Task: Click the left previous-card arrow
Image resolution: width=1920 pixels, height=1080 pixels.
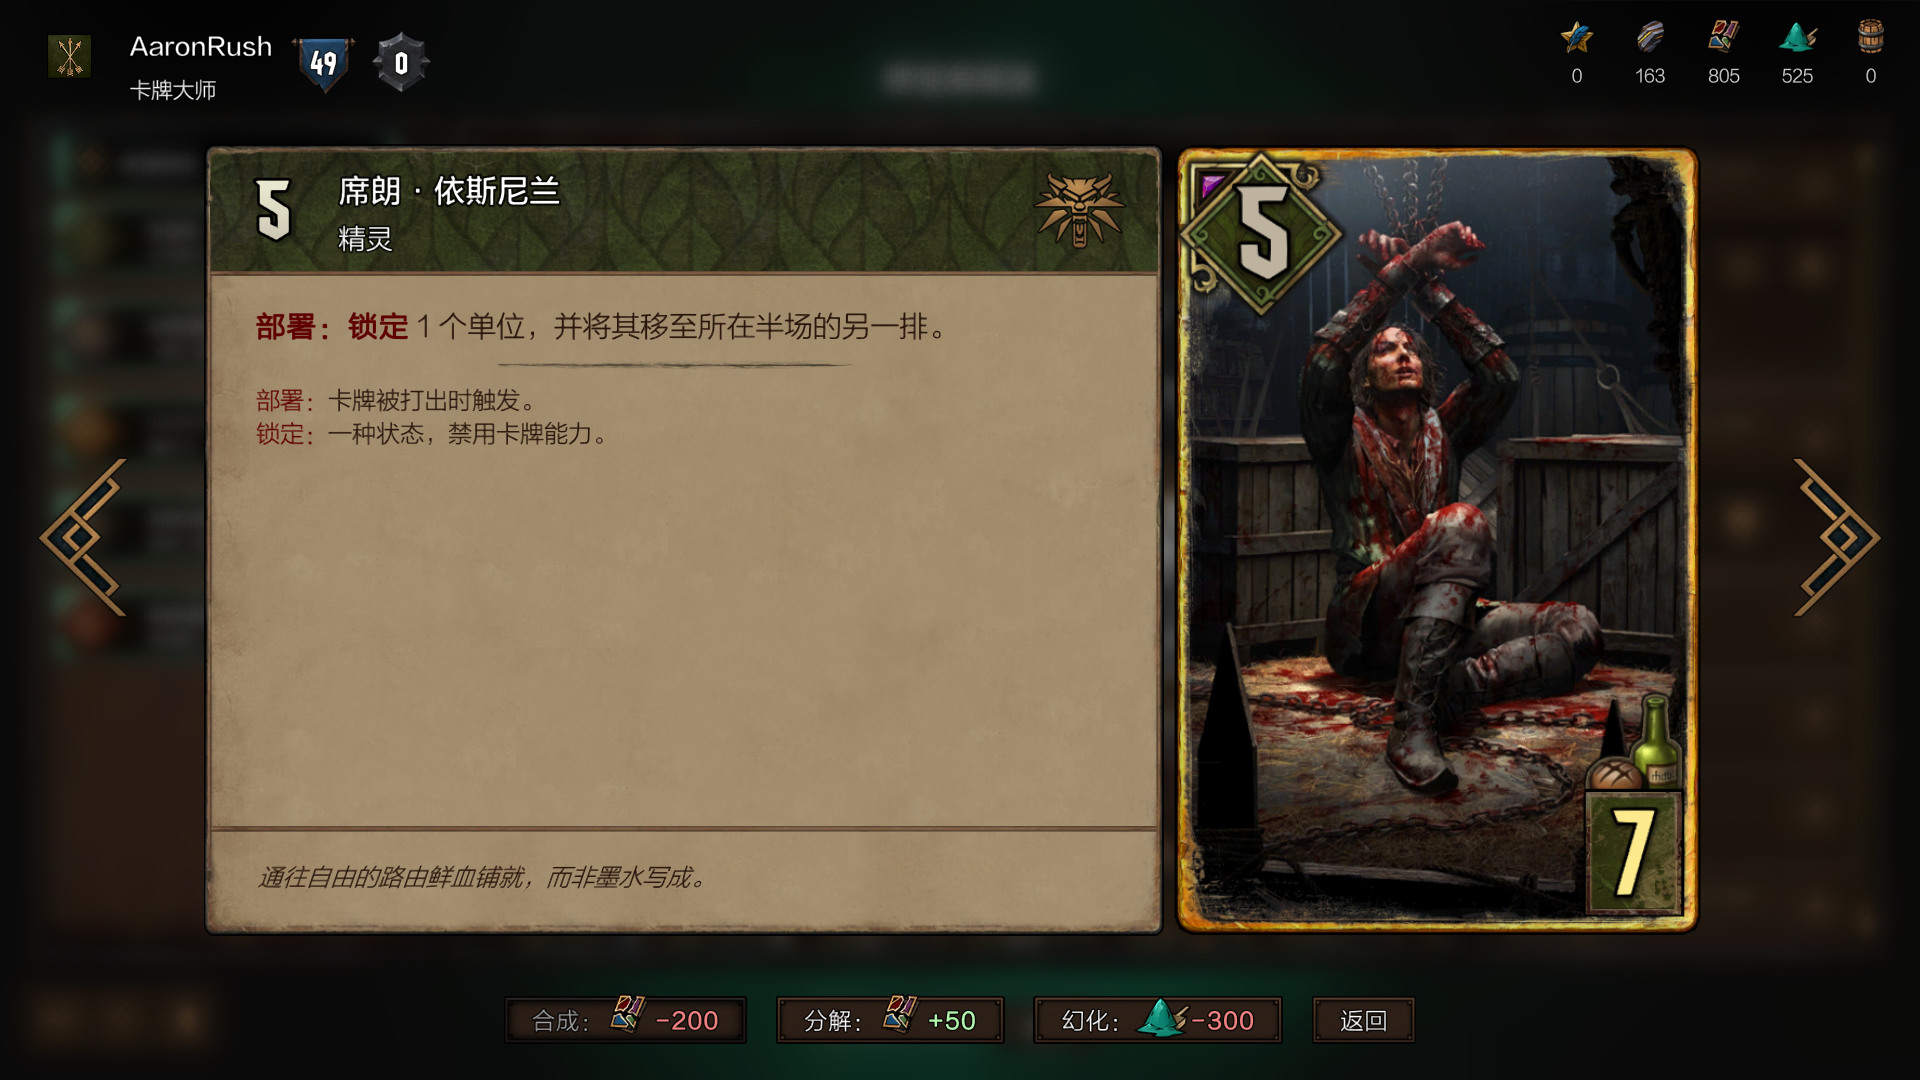Action: [x=84, y=537]
